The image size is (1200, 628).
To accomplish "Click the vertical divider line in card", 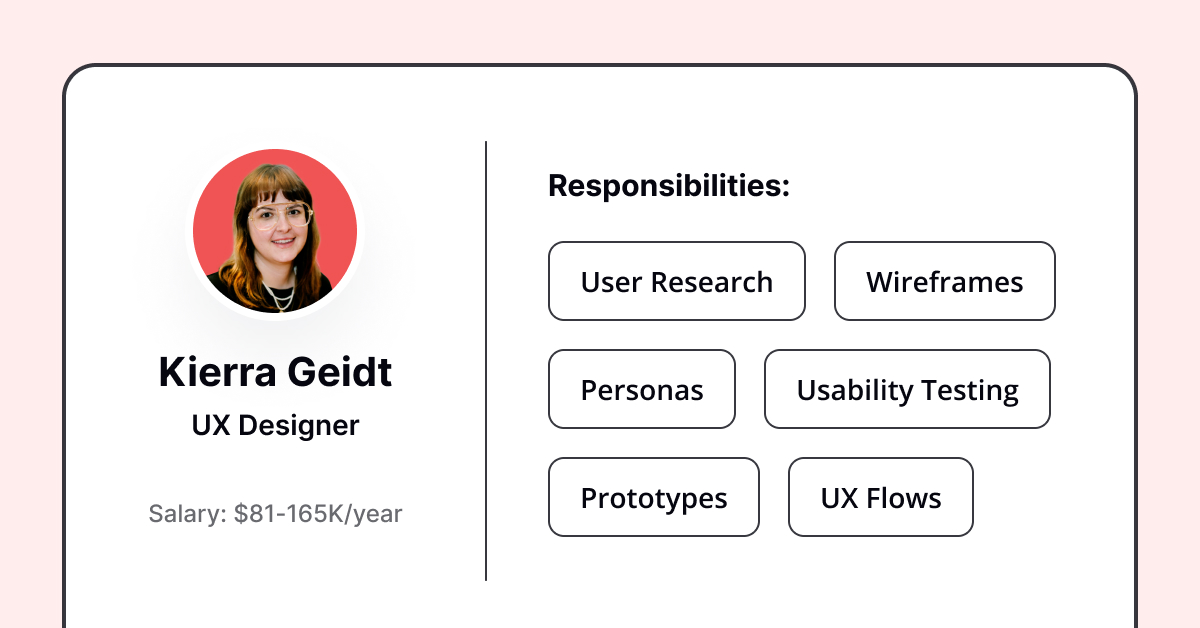I will coord(486,360).
